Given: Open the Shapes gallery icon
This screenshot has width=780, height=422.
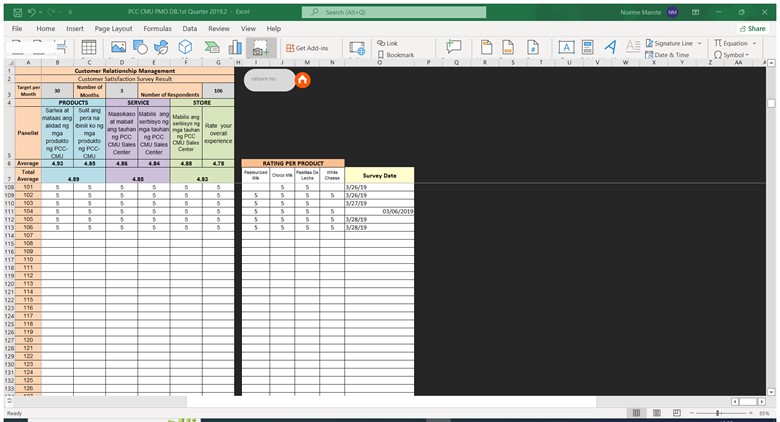Looking at the screenshot, I should pyautogui.click(x=140, y=47).
